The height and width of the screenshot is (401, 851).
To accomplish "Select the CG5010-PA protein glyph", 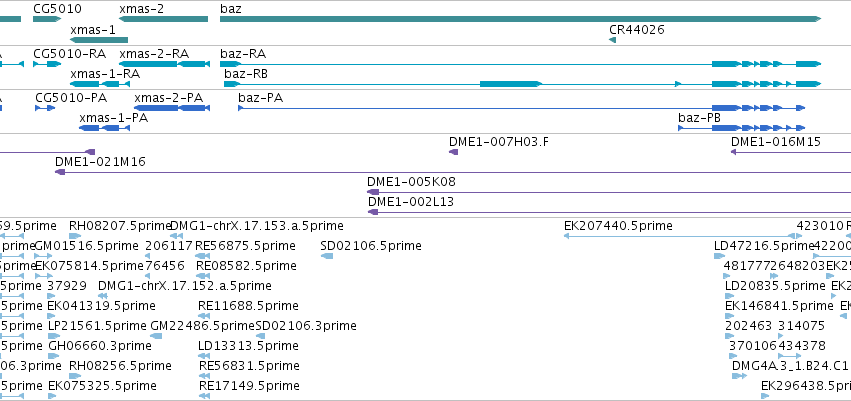I will pyautogui.click(x=45, y=108).
